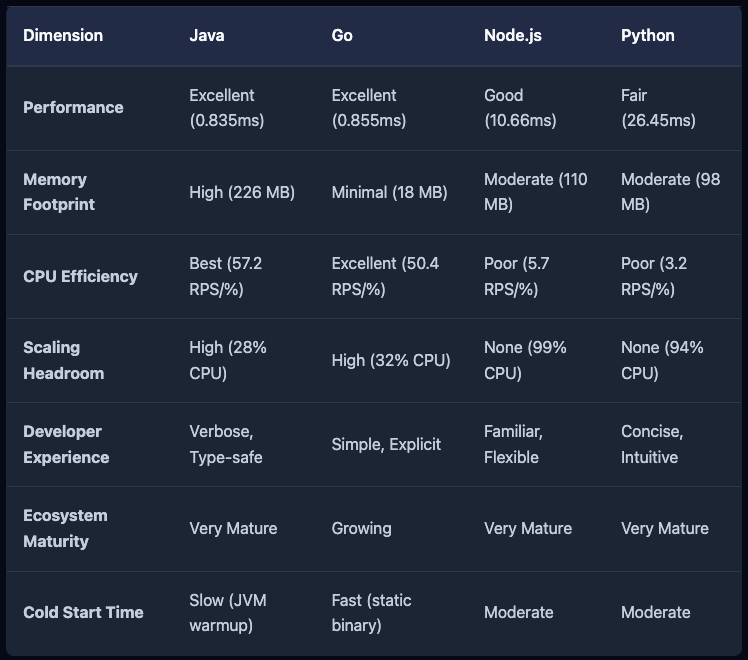Click the Poor (5.7 RPS/%) cell
Screen dimensions: 748x660
[x=517, y=276]
